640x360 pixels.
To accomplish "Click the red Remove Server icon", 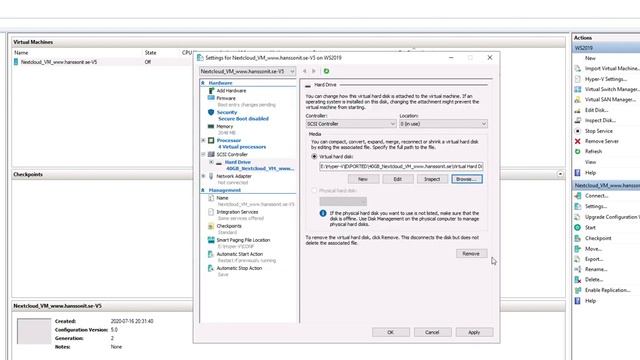I will pos(578,141).
